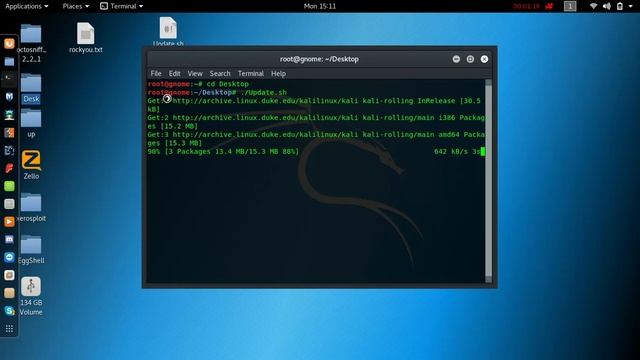This screenshot has width=640, height=360.
Task: Open the Files manager in the dock
Action: coord(9,61)
